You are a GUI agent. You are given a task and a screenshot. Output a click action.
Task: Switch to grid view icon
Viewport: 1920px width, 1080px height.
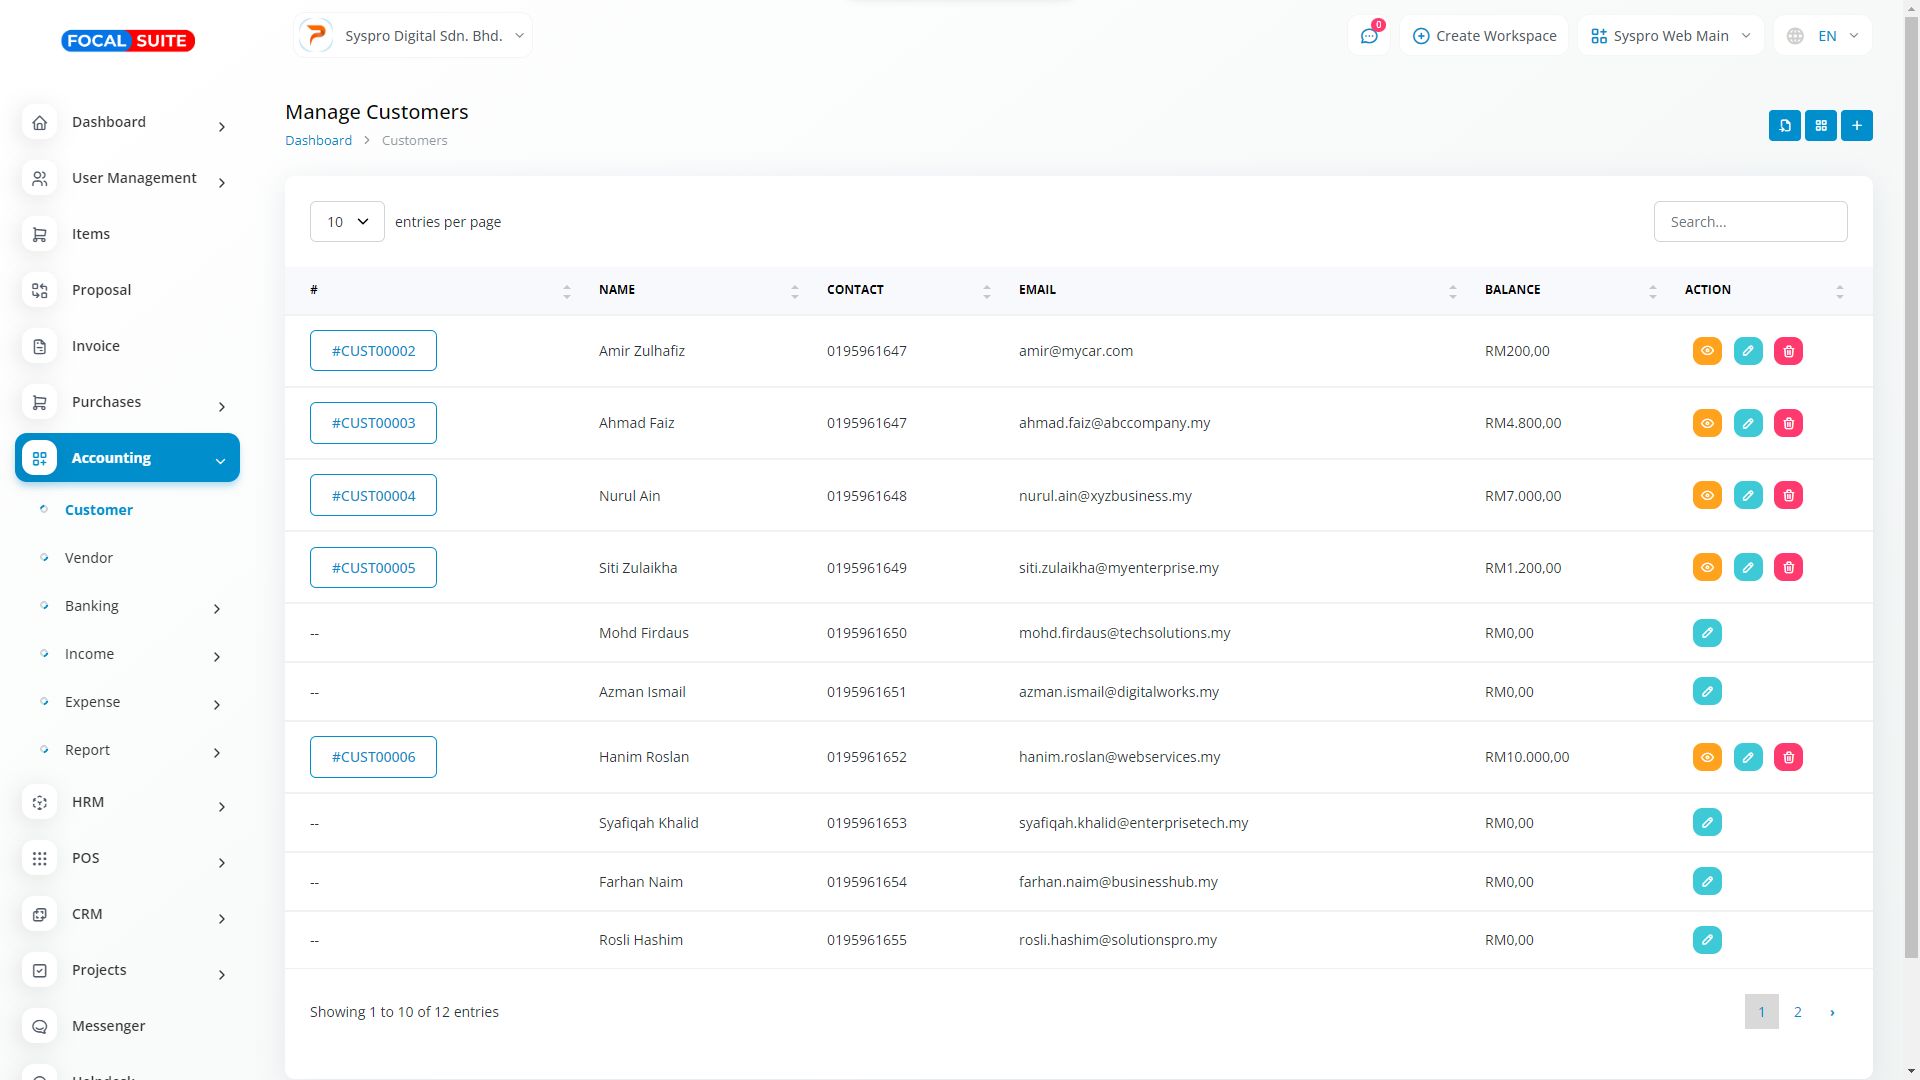point(1820,126)
